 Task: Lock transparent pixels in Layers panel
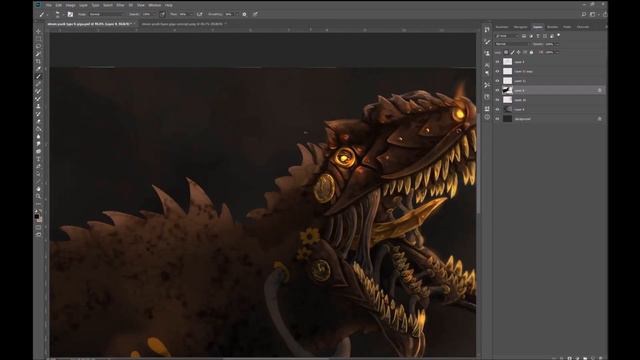[x=506, y=52]
